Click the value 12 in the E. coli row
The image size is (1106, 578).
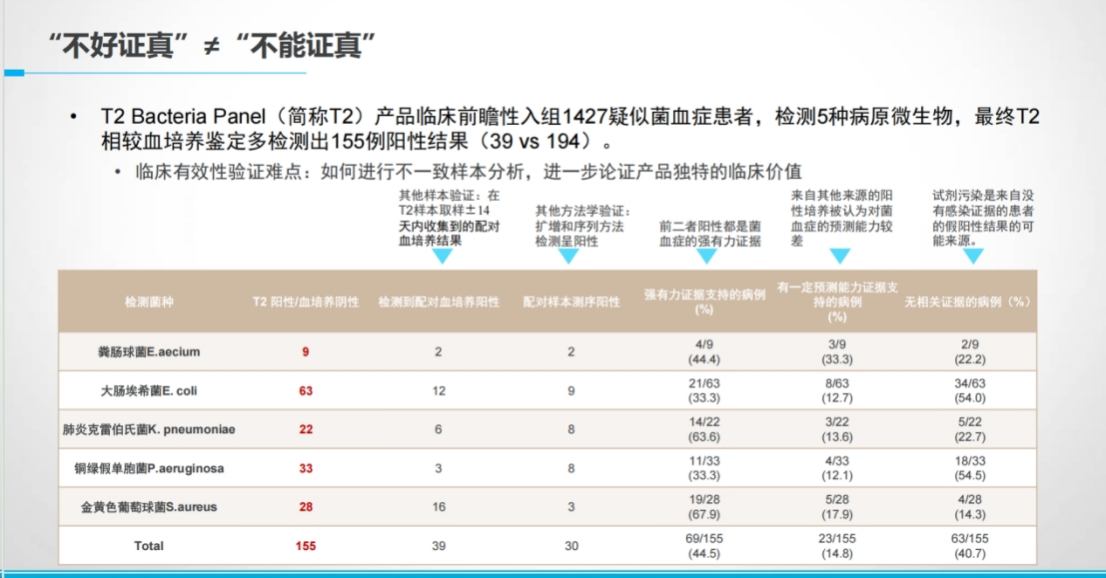coord(439,390)
